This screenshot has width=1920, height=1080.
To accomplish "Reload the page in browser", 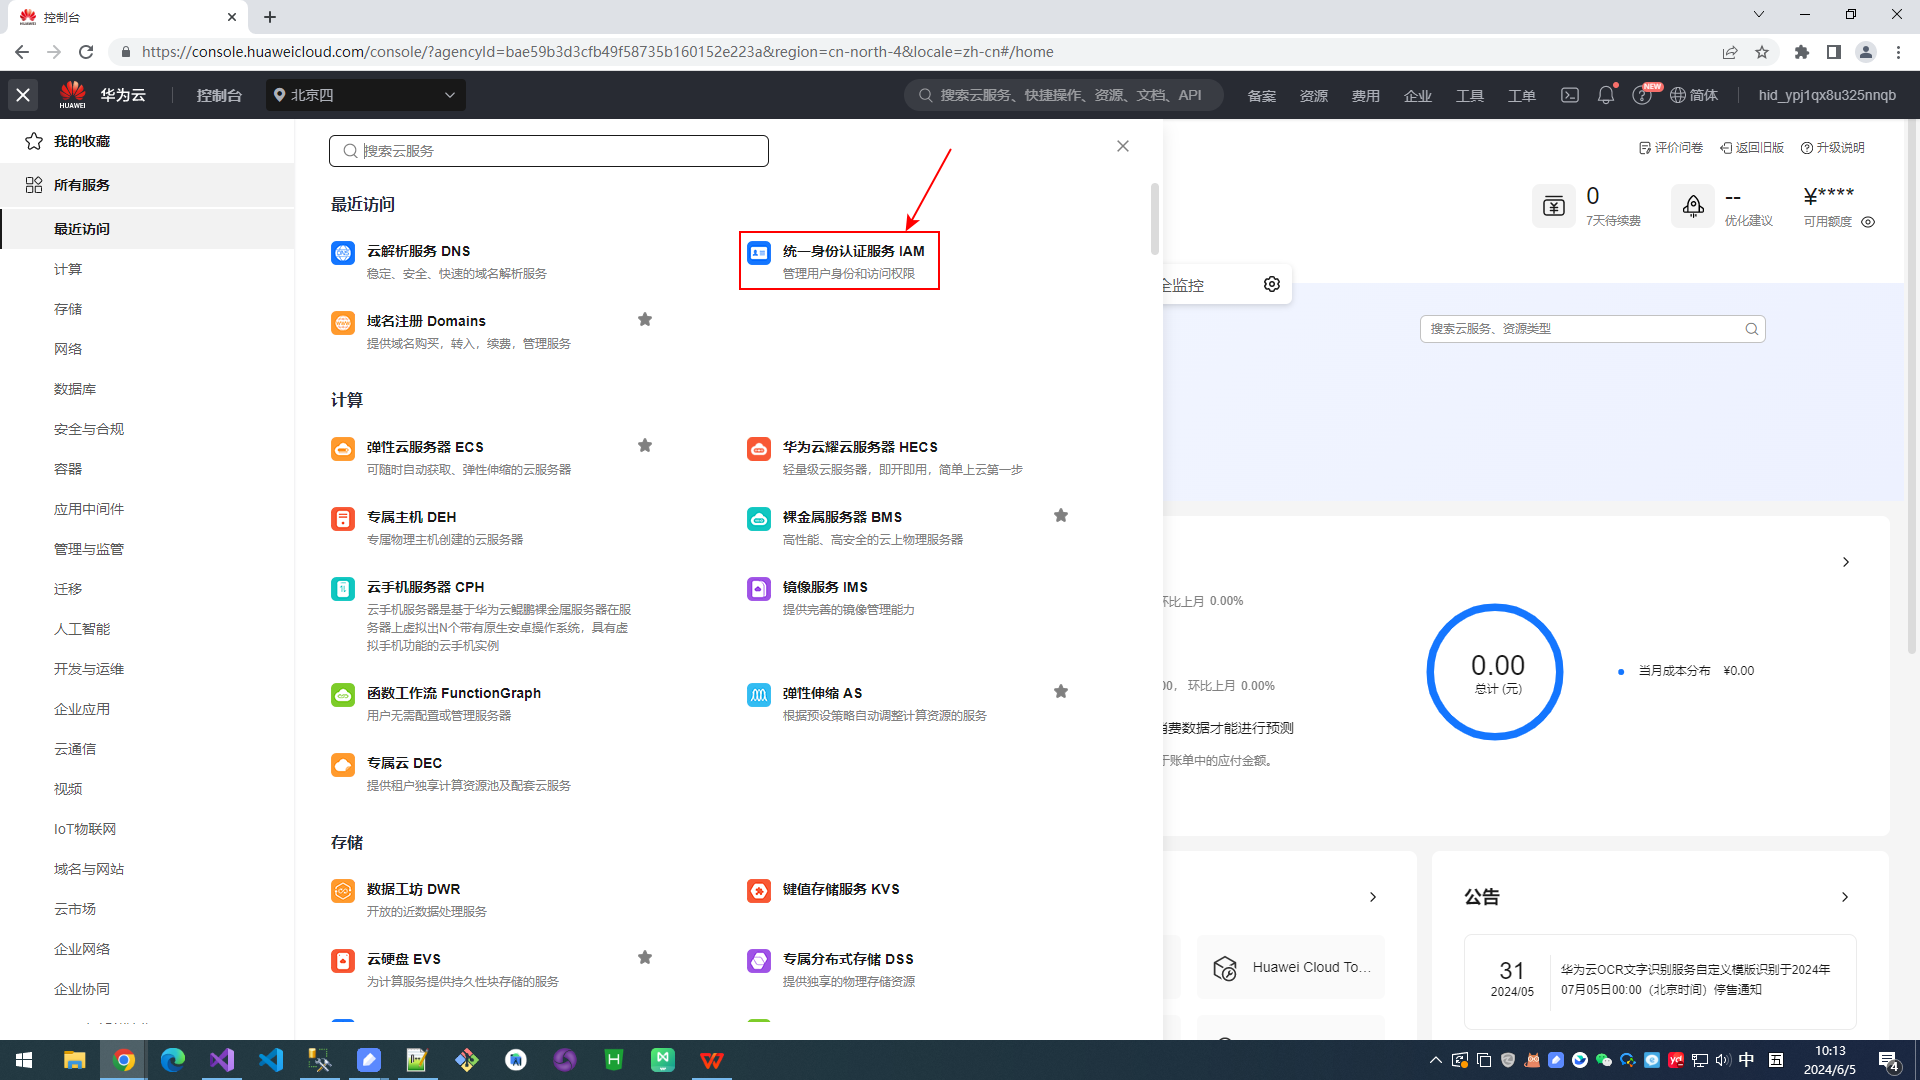I will [x=86, y=52].
